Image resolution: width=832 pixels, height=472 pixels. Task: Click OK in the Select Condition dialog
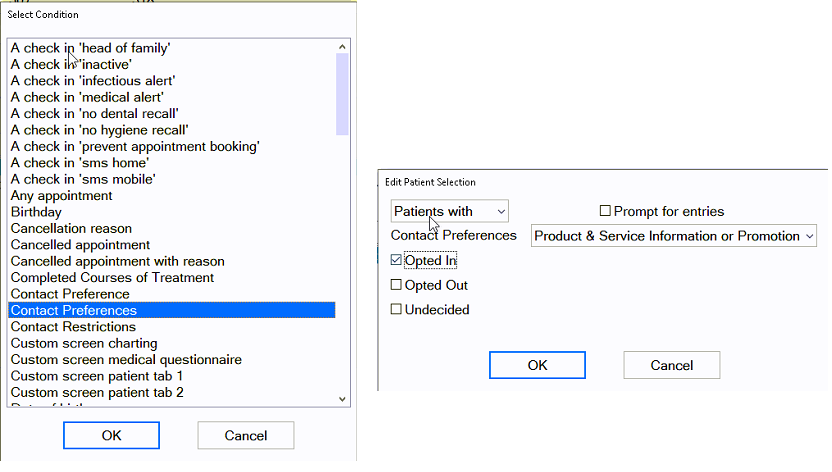pos(111,435)
